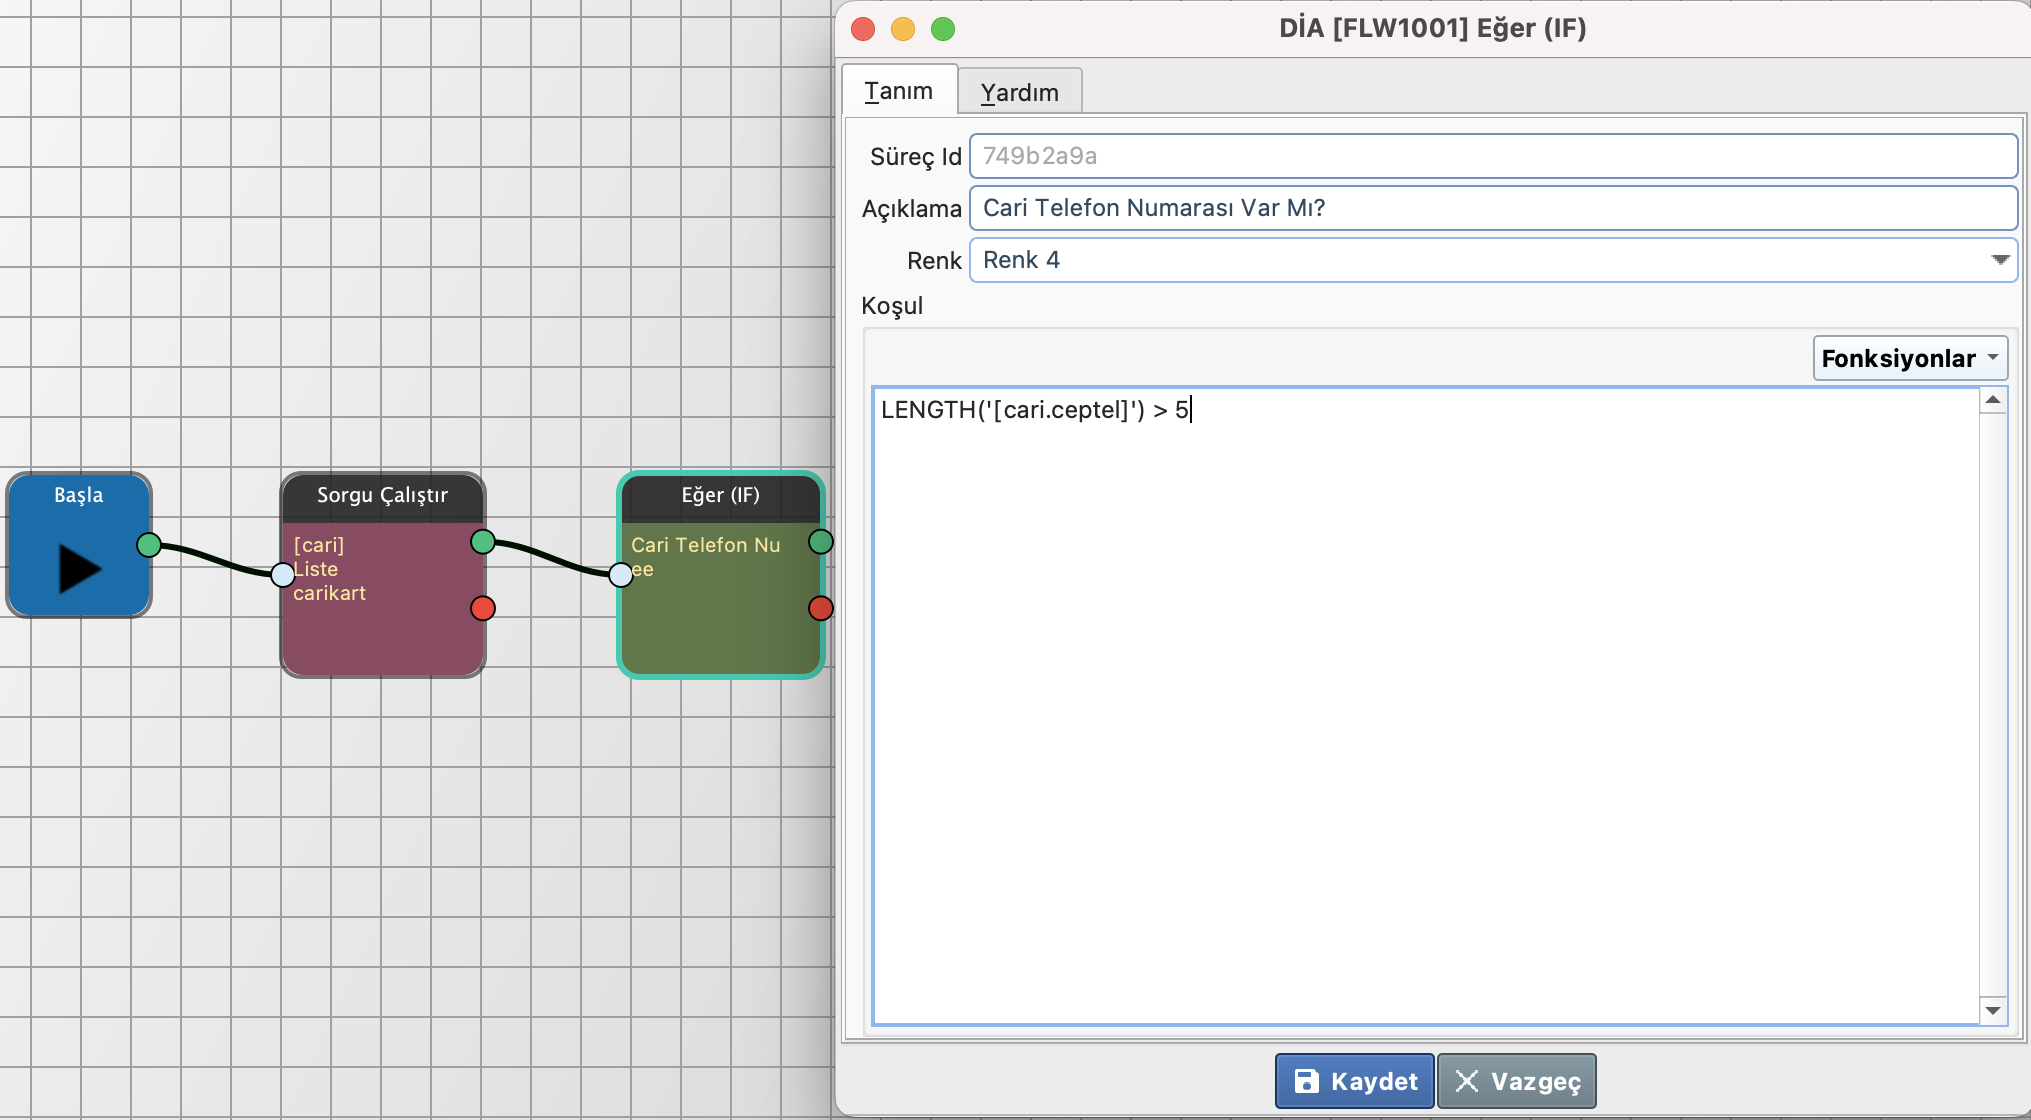Click green true port of Eğer node

click(821, 542)
